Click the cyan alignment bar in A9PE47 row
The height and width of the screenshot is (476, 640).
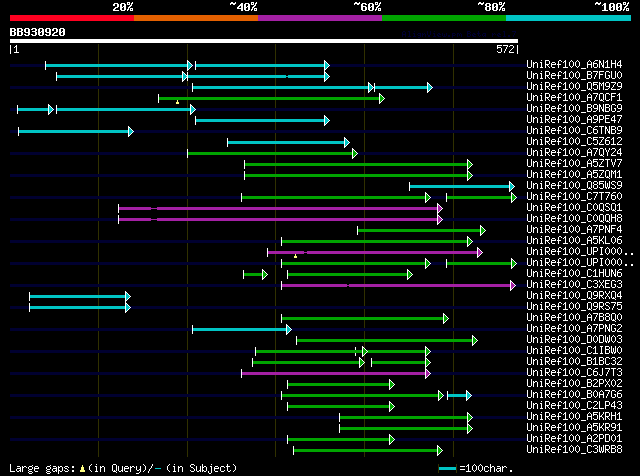click(x=262, y=120)
